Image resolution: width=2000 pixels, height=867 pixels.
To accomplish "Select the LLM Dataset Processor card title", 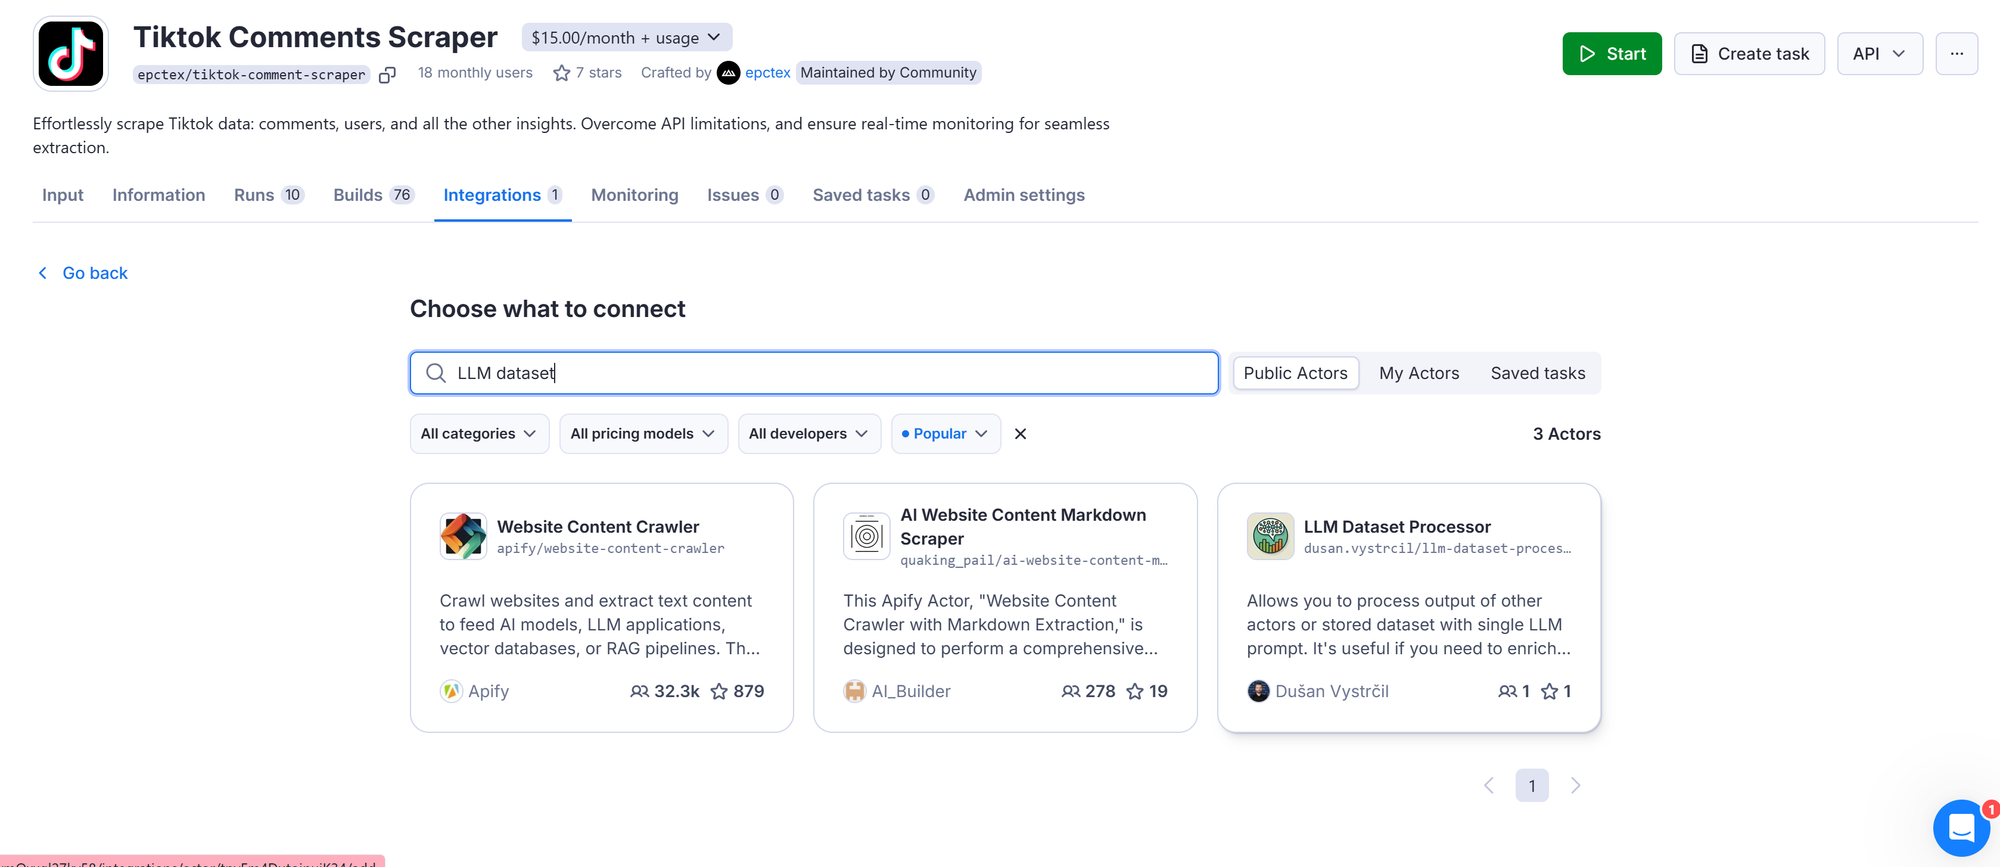I will click(1397, 527).
